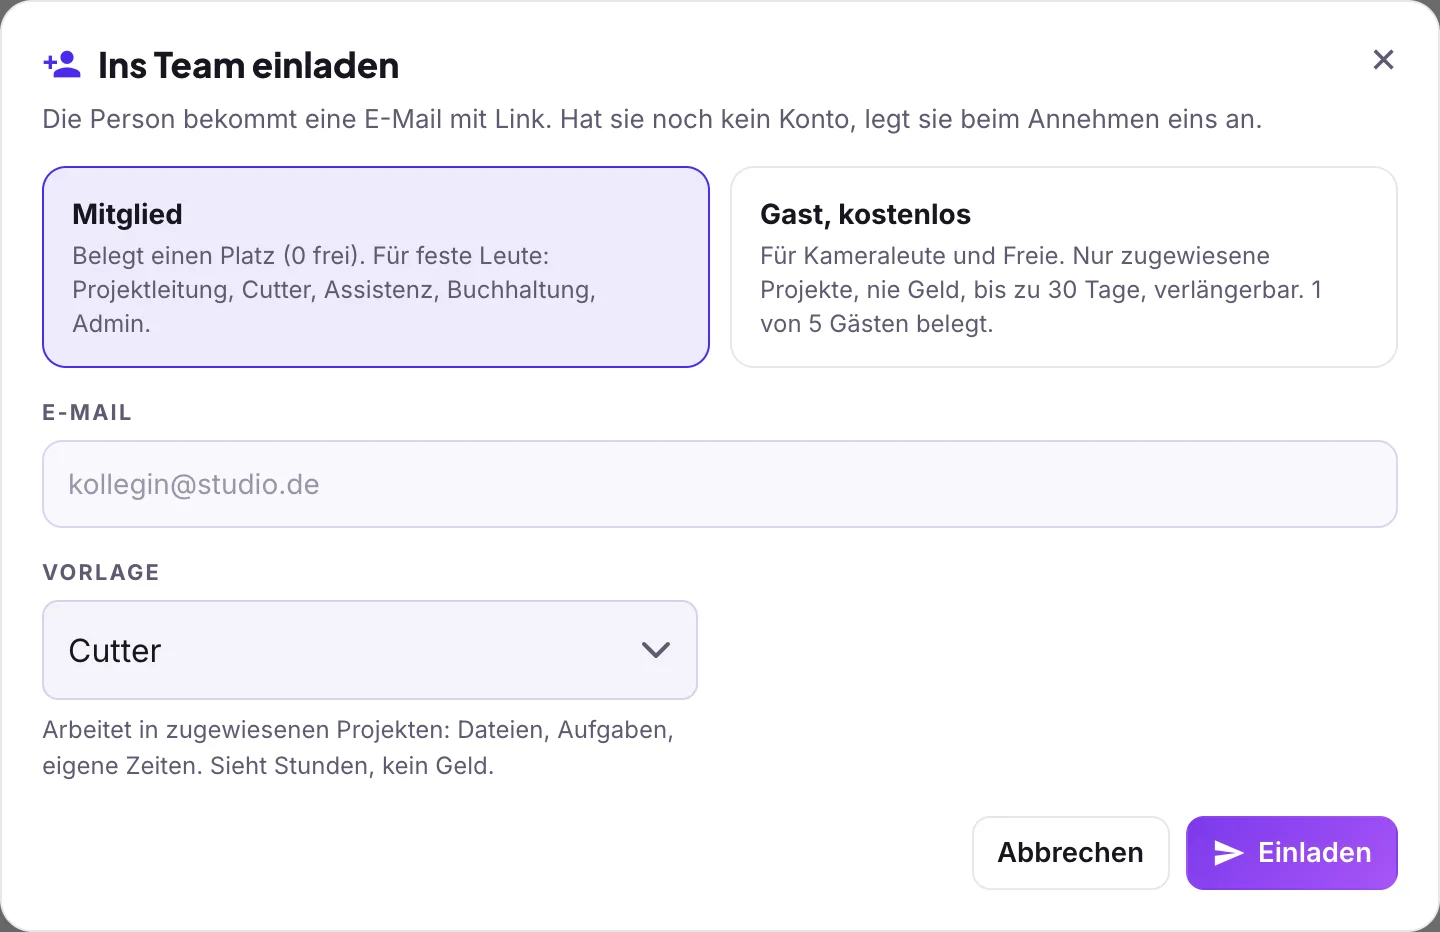Open the Vorlage dropdown showing Cutter
1440x932 pixels.
tap(370, 650)
